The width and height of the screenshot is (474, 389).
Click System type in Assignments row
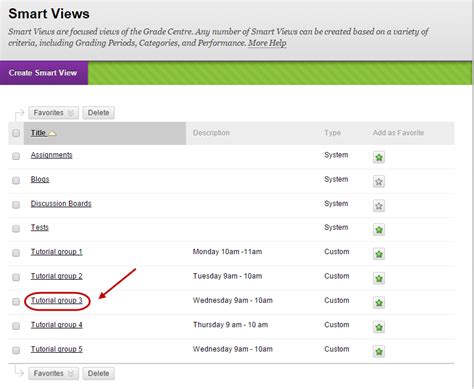point(336,155)
